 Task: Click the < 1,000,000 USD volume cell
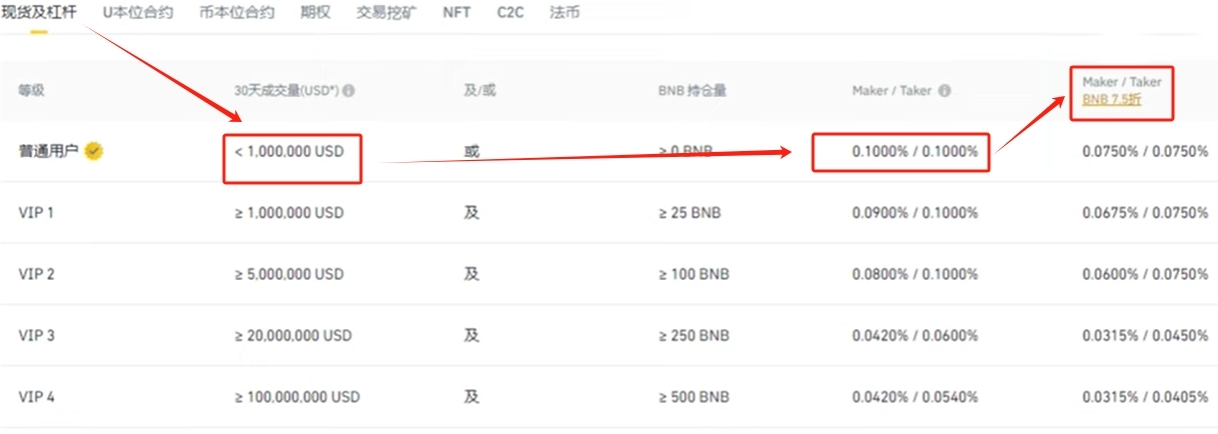(289, 152)
